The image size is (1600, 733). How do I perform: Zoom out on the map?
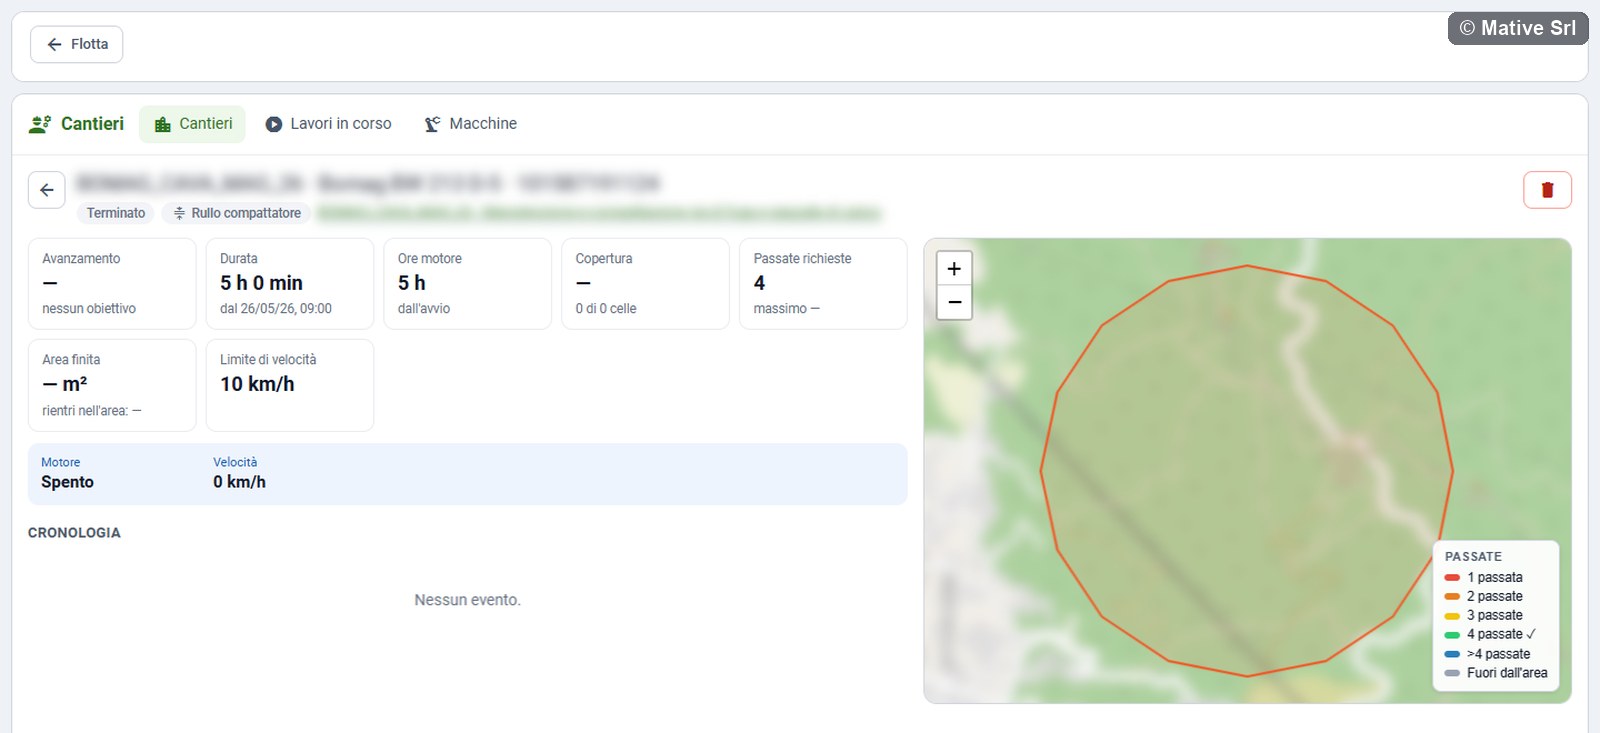(x=954, y=302)
